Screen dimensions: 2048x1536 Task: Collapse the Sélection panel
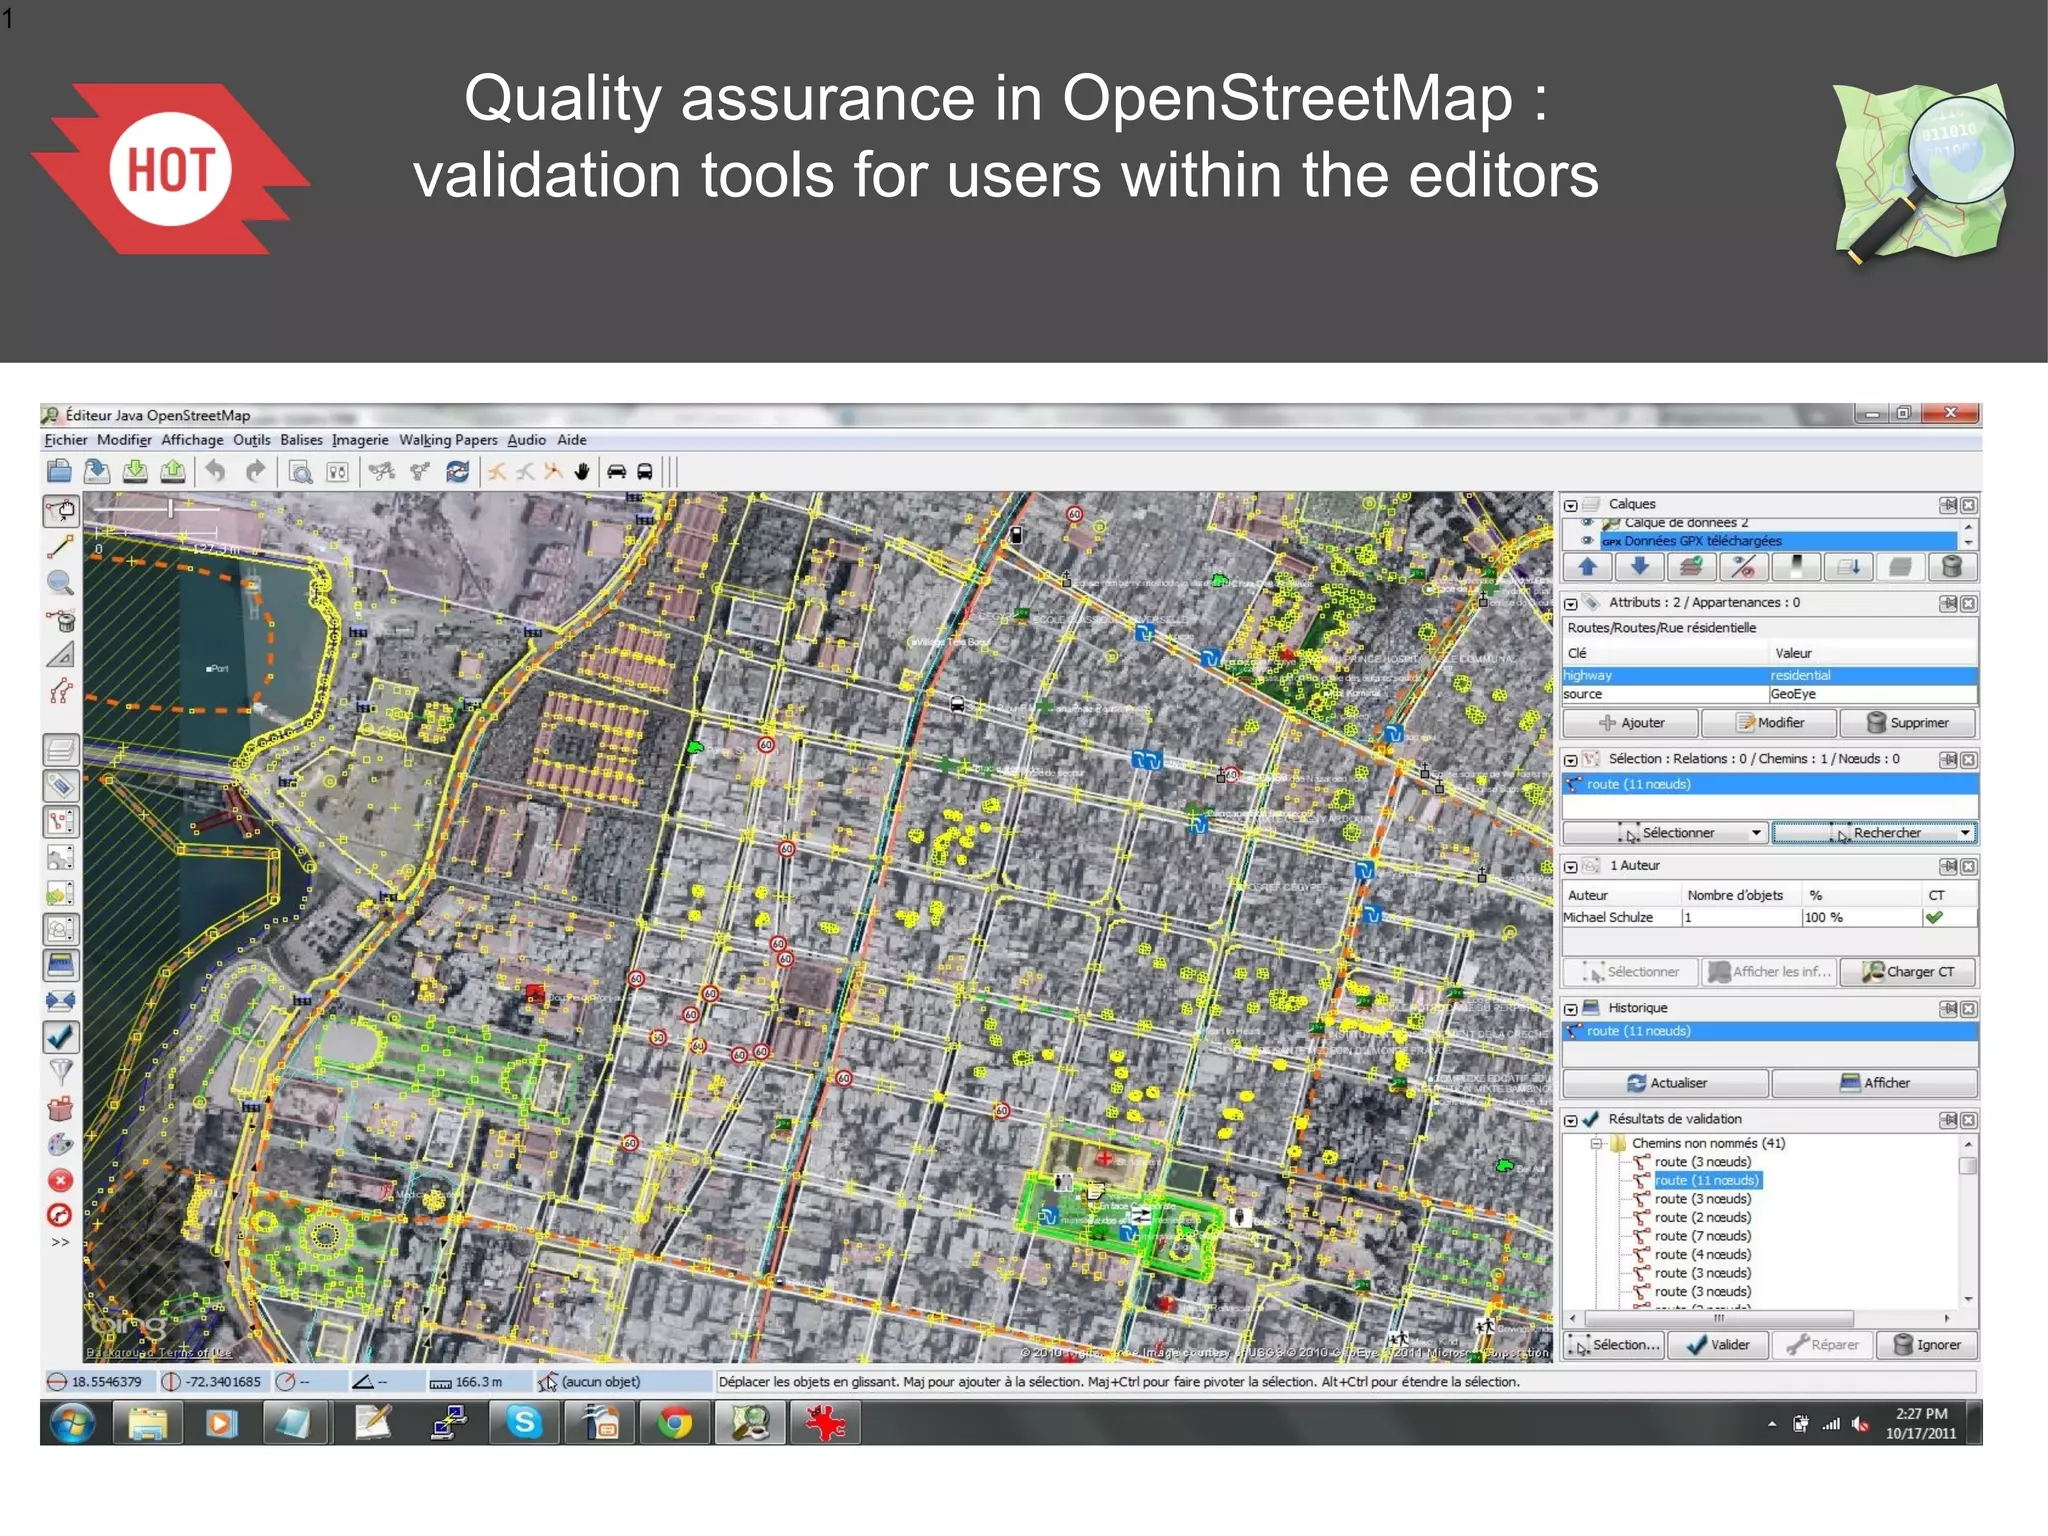pyautogui.click(x=1572, y=760)
